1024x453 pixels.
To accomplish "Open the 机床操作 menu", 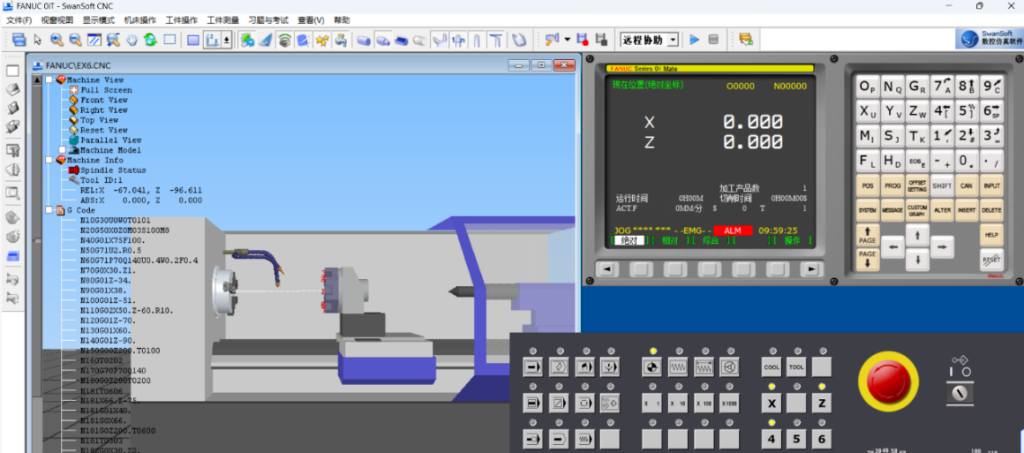I will [x=139, y=20].
